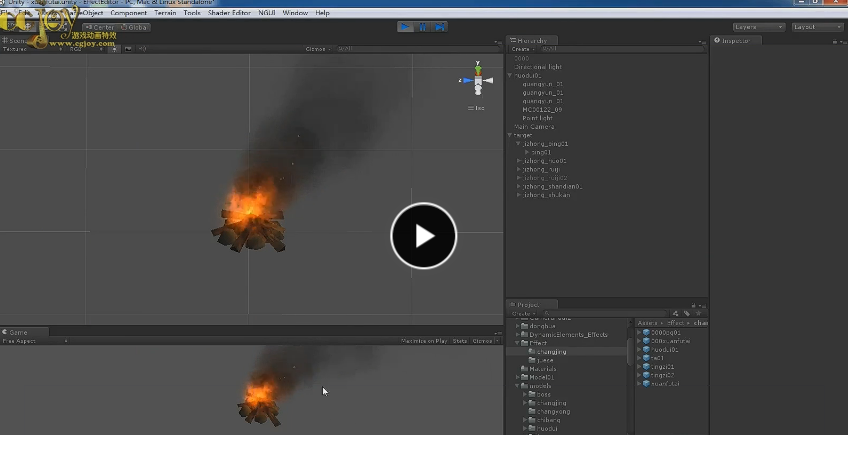
Task: Click the DynamicElements_Effects folder icon
Action: (524, 335)
